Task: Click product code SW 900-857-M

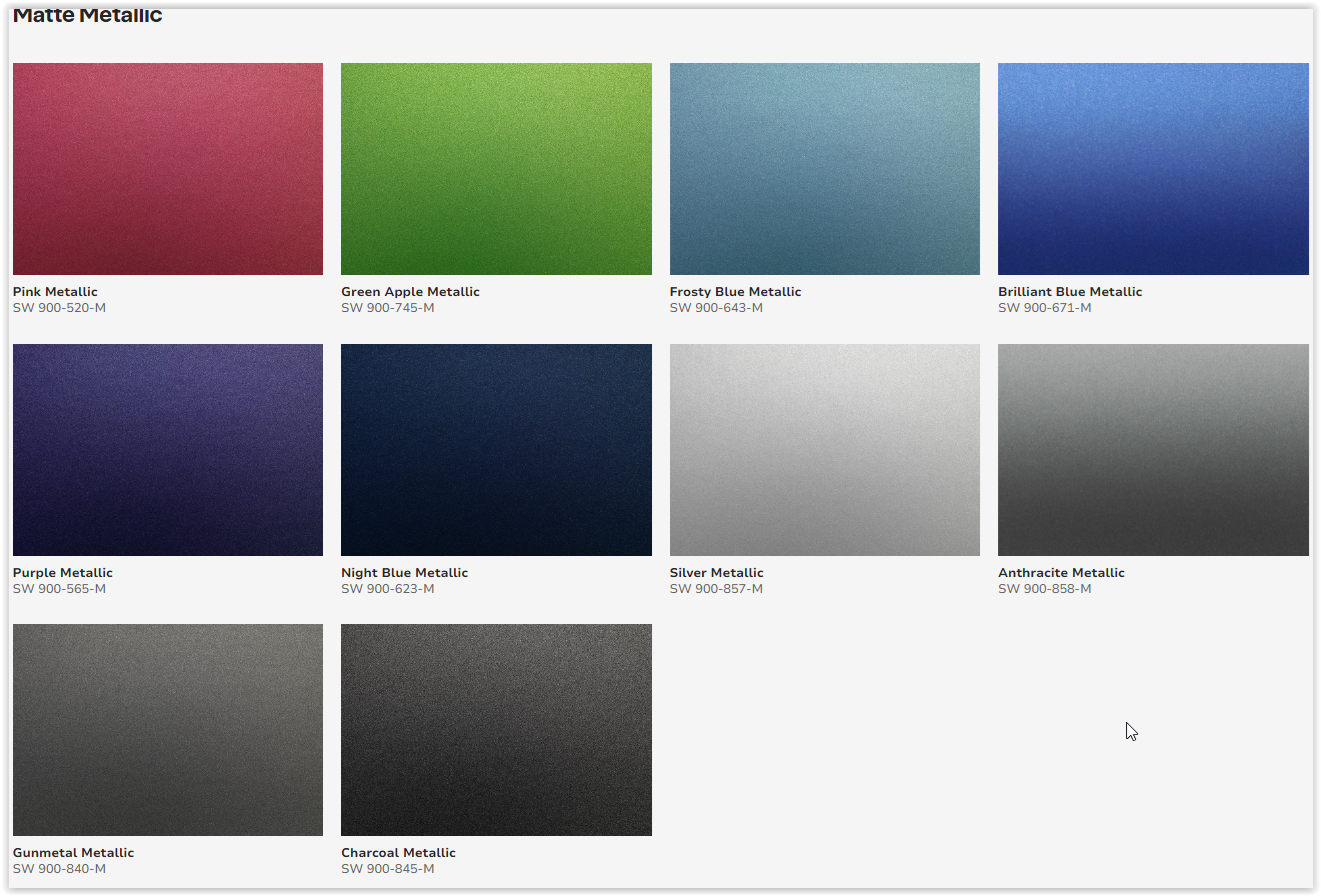Action: 716,589
